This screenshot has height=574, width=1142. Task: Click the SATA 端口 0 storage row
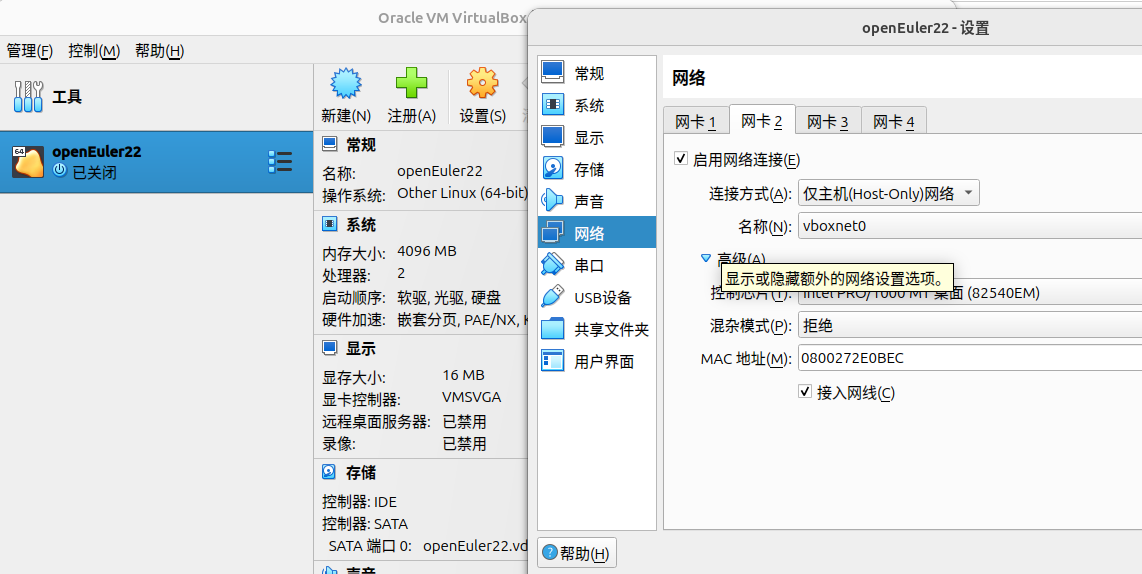428,546
